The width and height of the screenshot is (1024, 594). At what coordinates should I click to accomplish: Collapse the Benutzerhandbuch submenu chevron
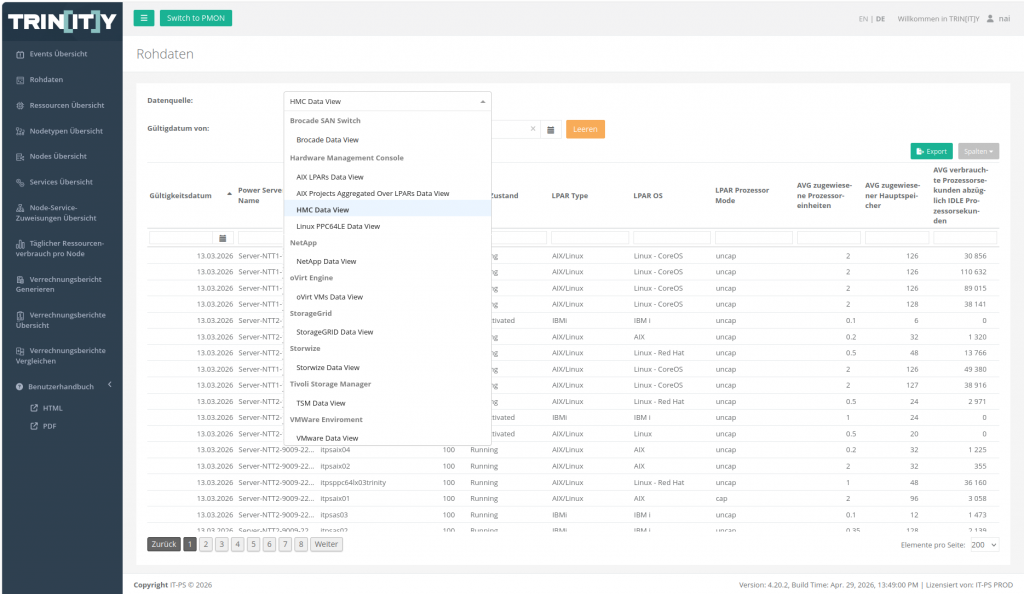[x=110, y=384]
